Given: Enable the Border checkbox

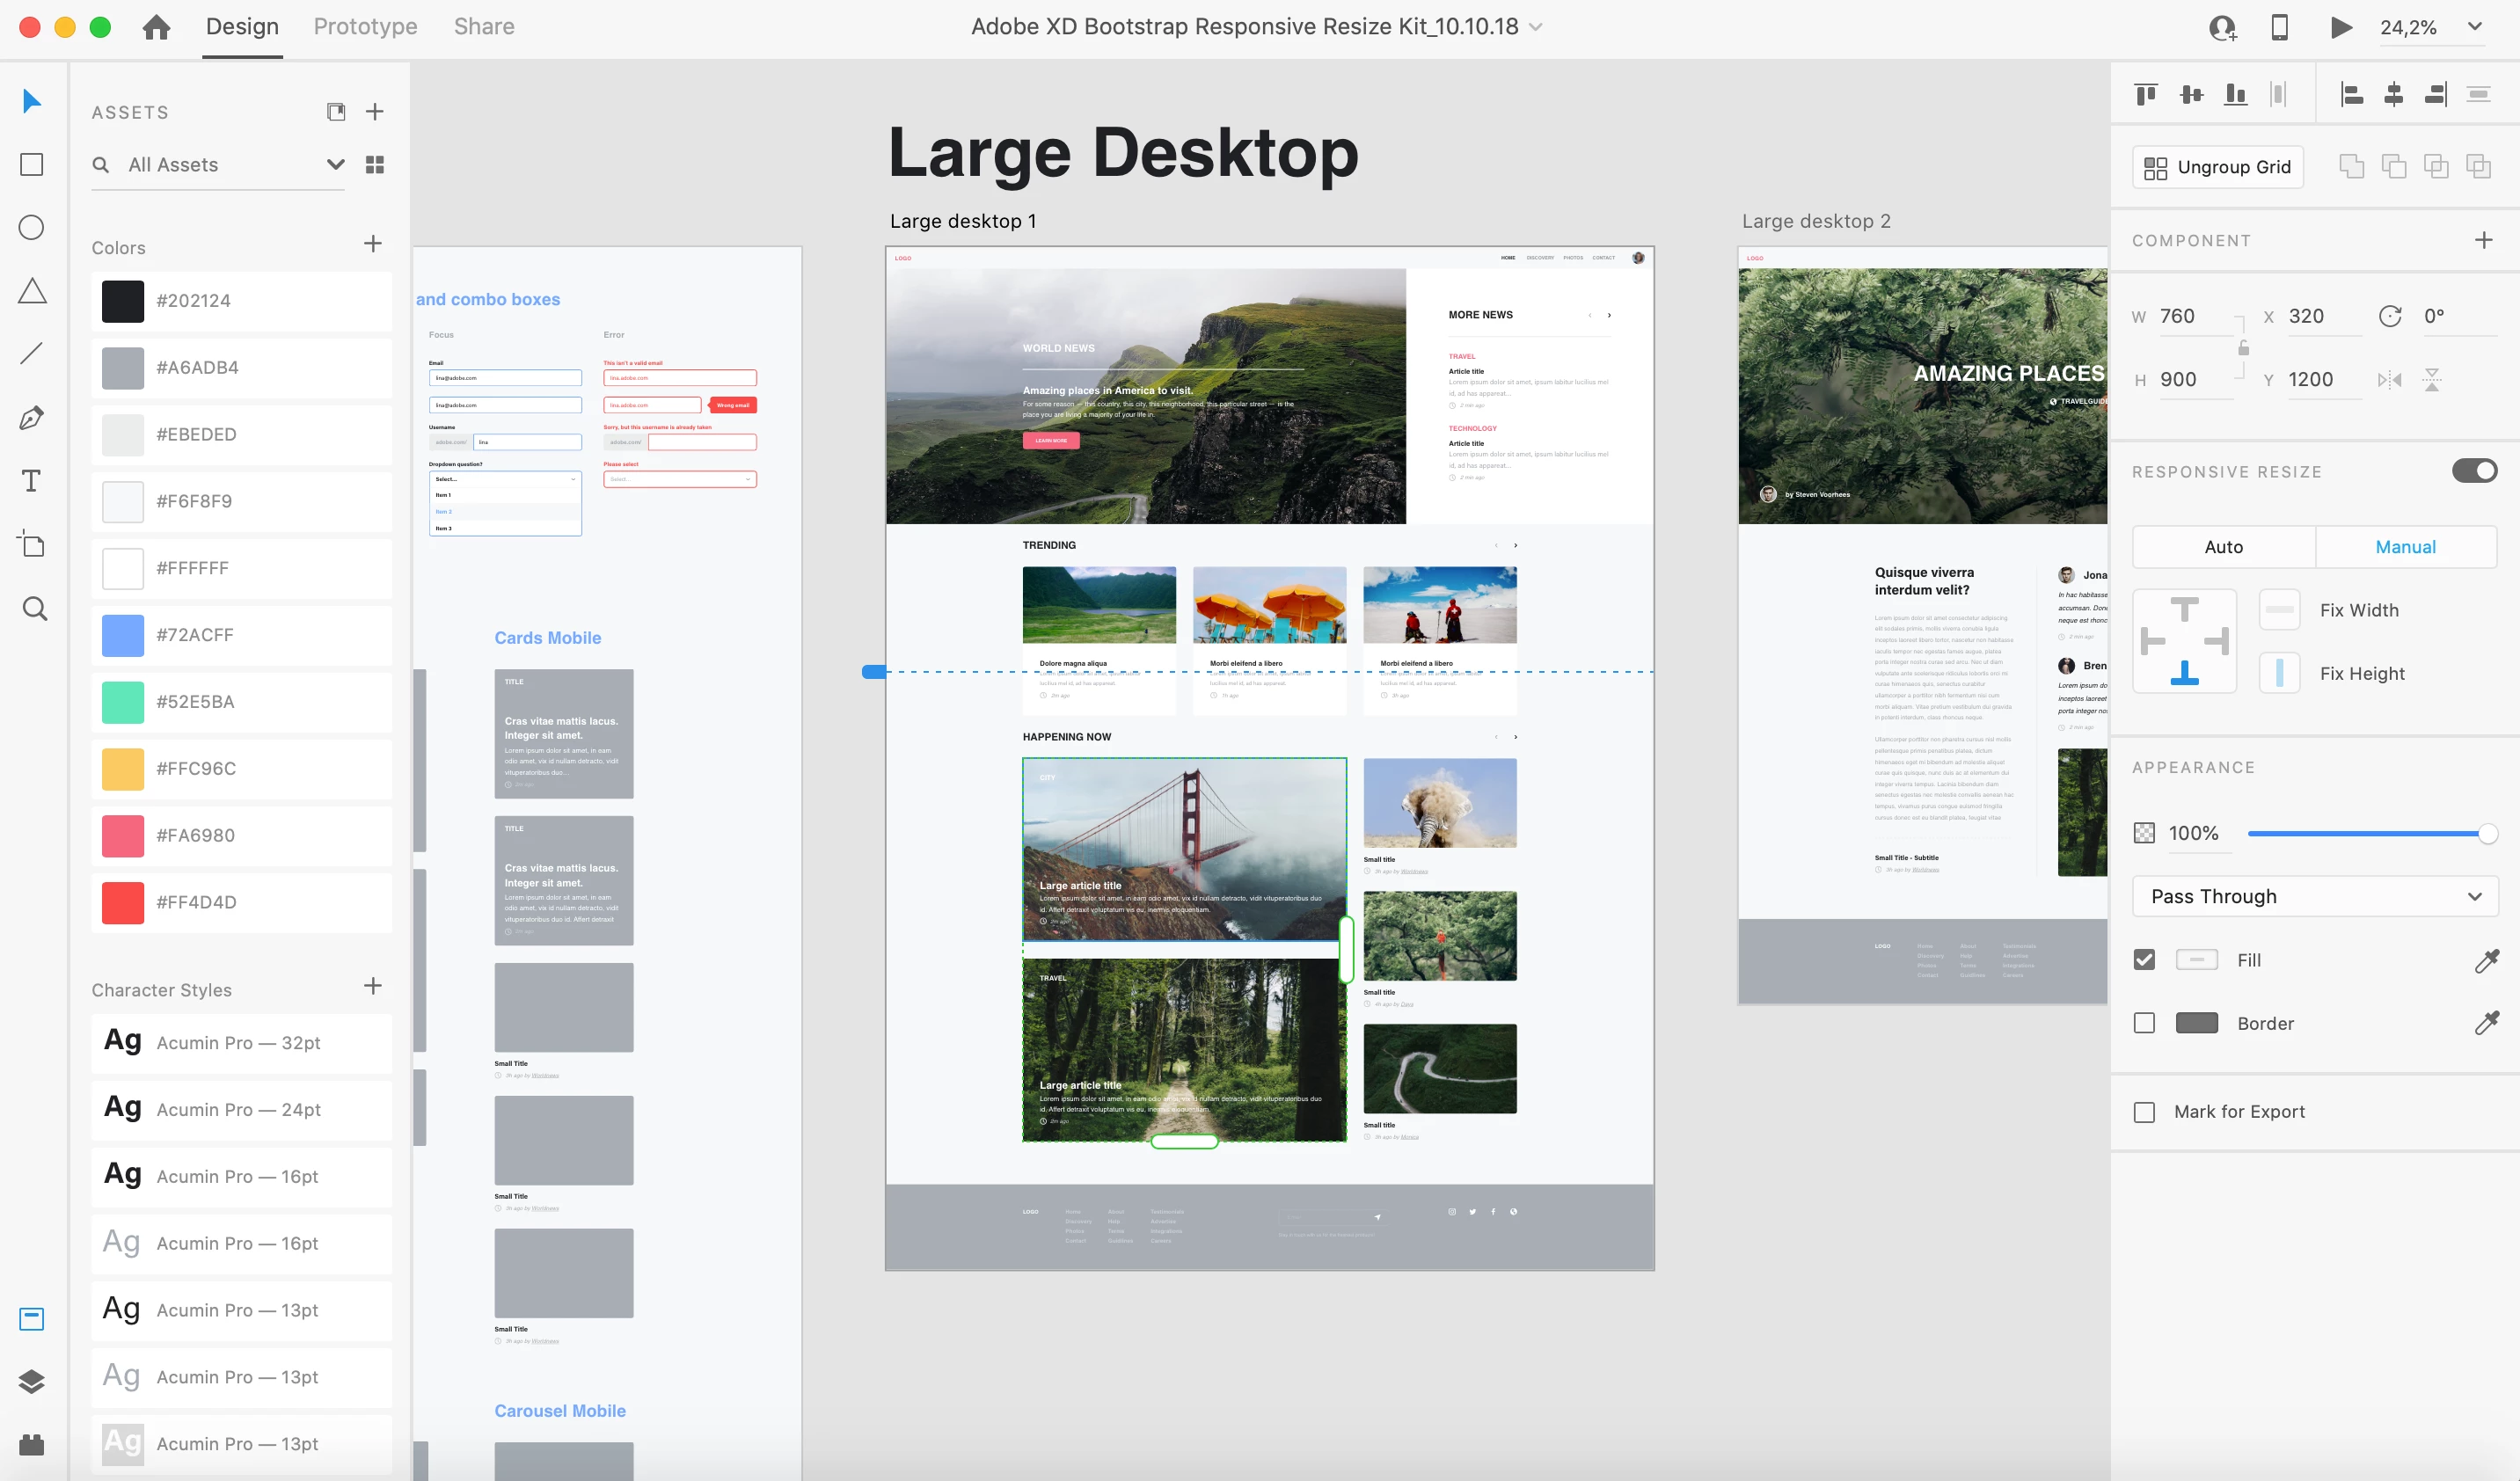Looking at the screenshot, I should pos(2144,1023).
